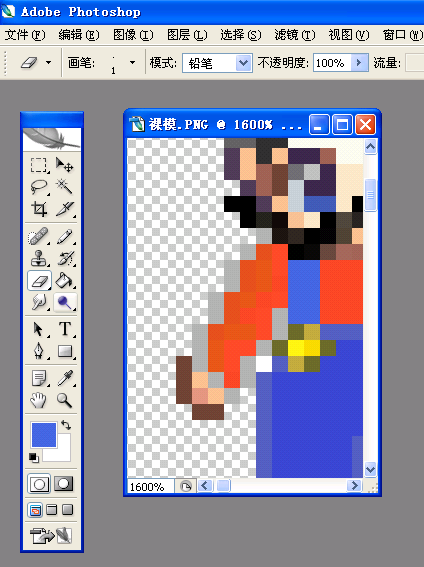Select the Path Selection arrow tool

pyautogui.click(x=39, y=330)
